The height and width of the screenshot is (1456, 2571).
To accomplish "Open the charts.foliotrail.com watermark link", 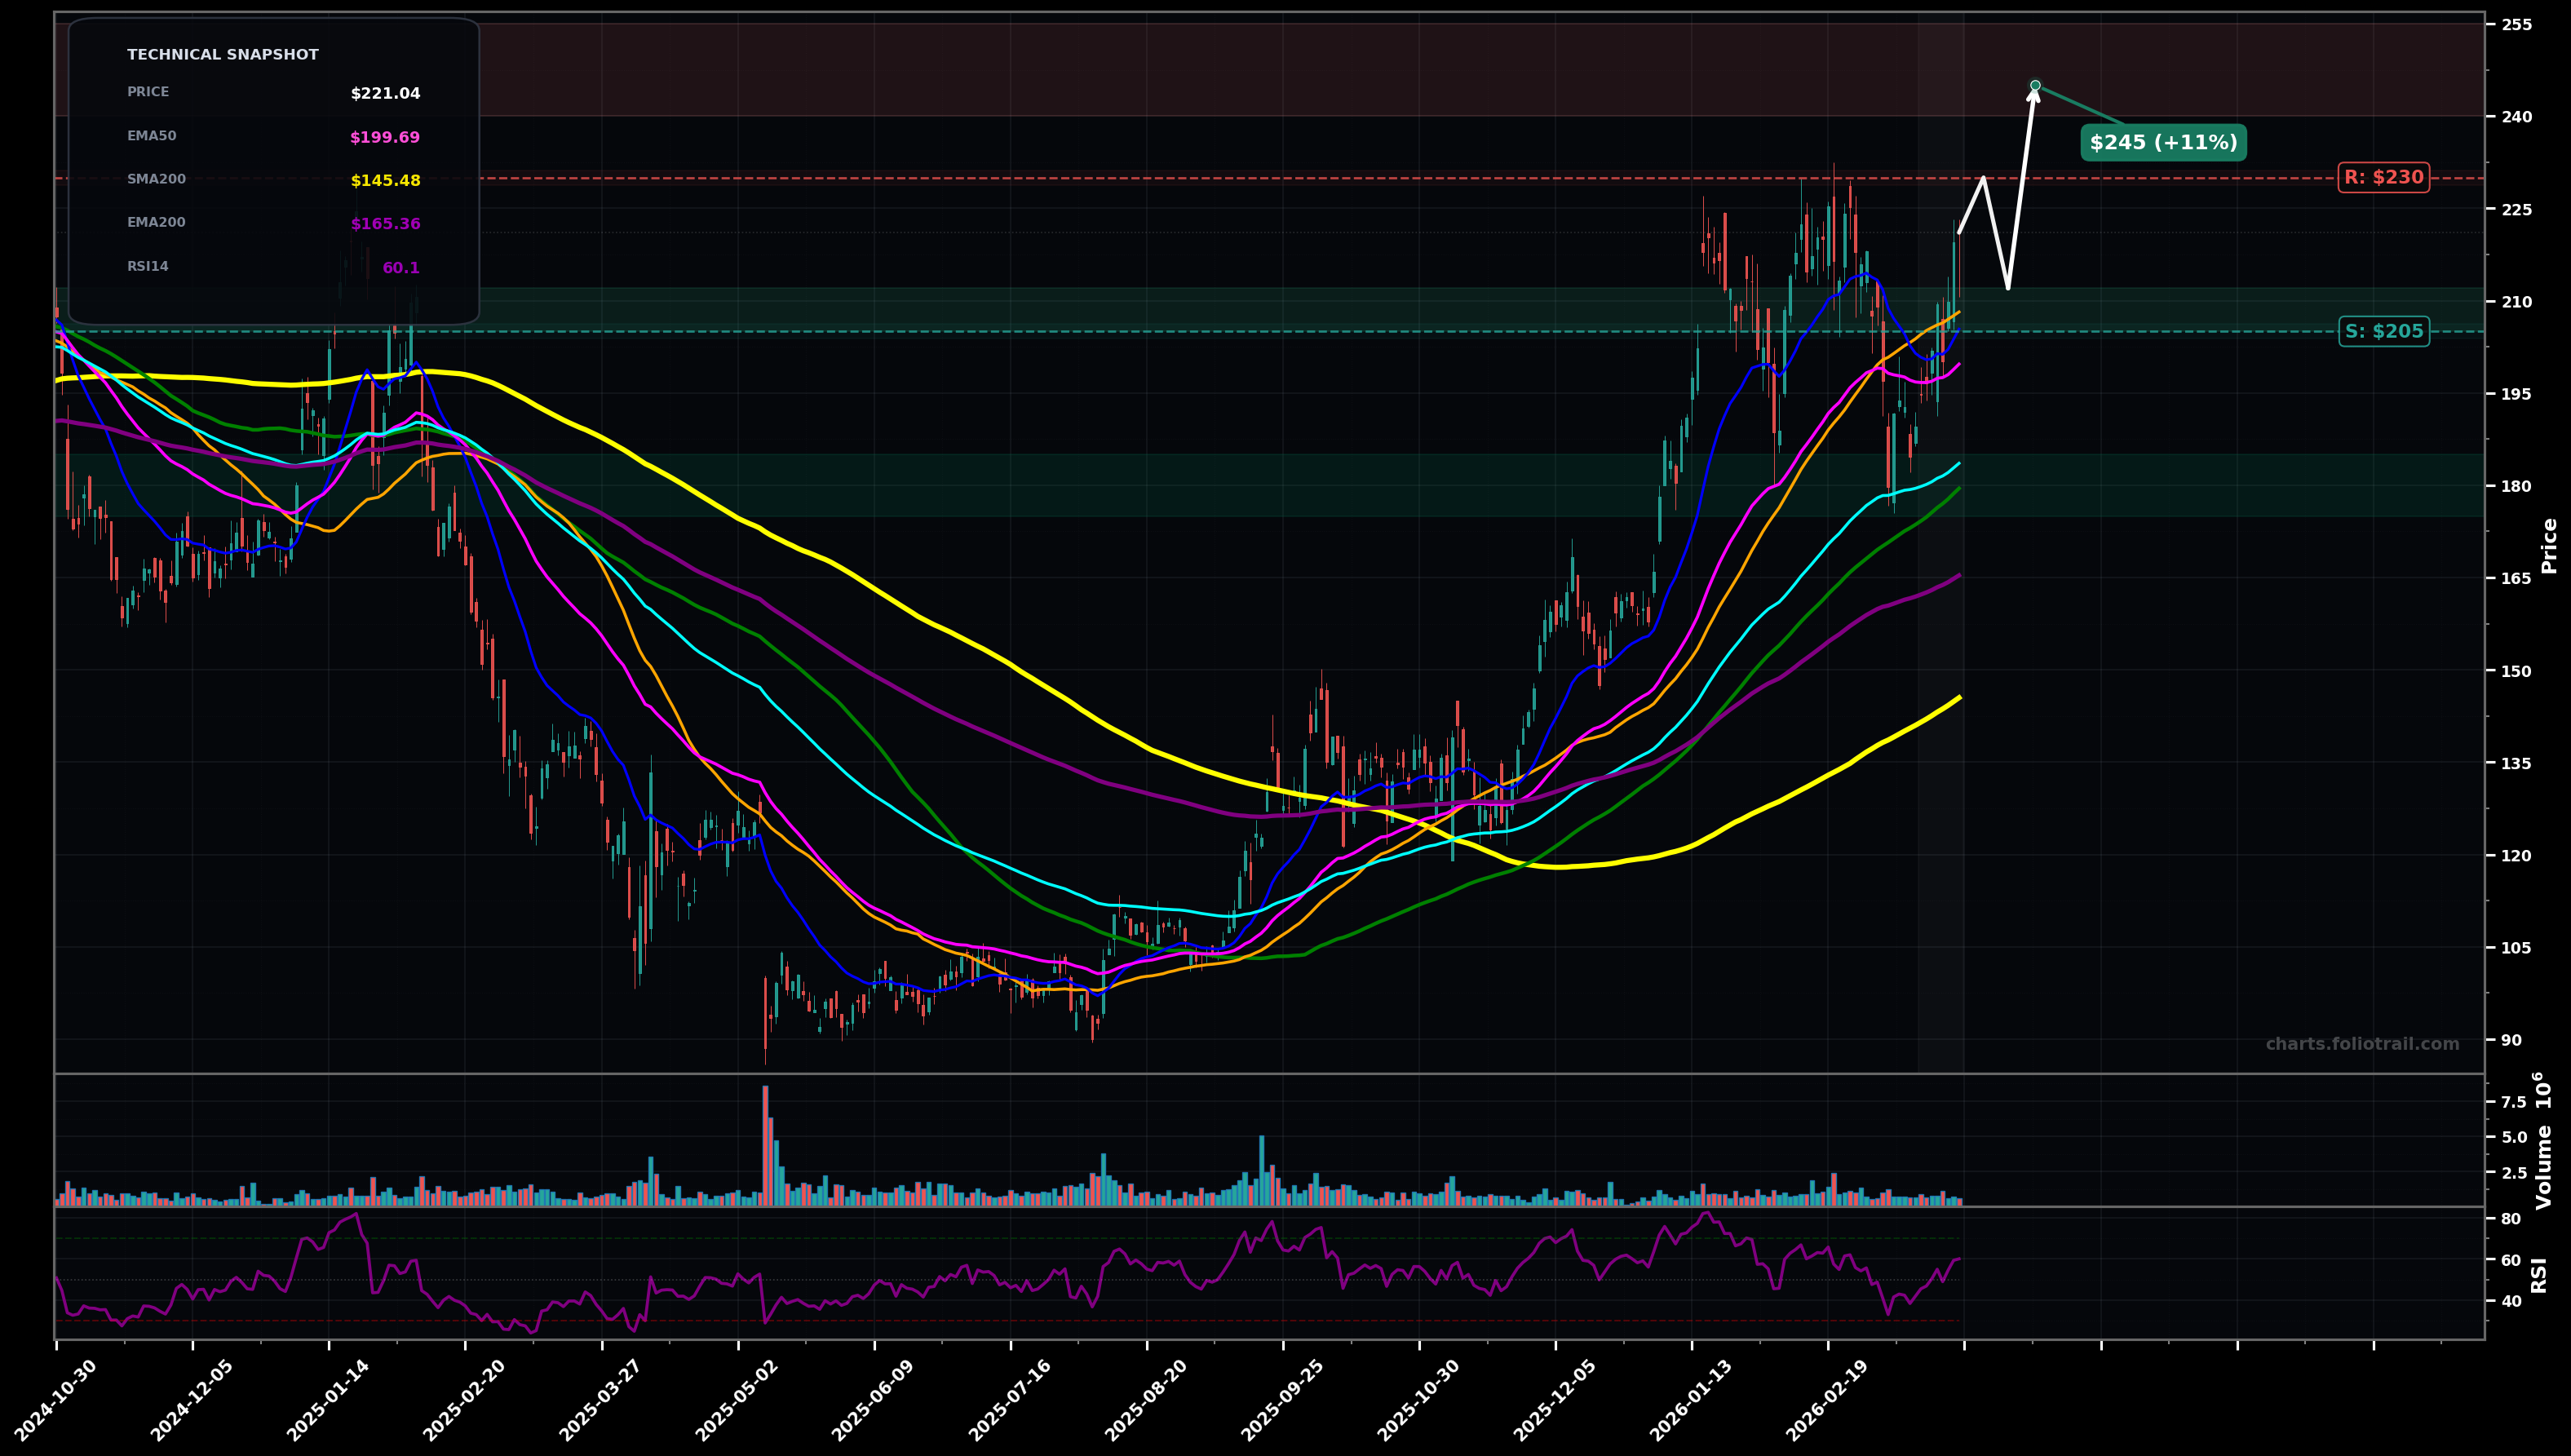I will click(2362, 1044).
